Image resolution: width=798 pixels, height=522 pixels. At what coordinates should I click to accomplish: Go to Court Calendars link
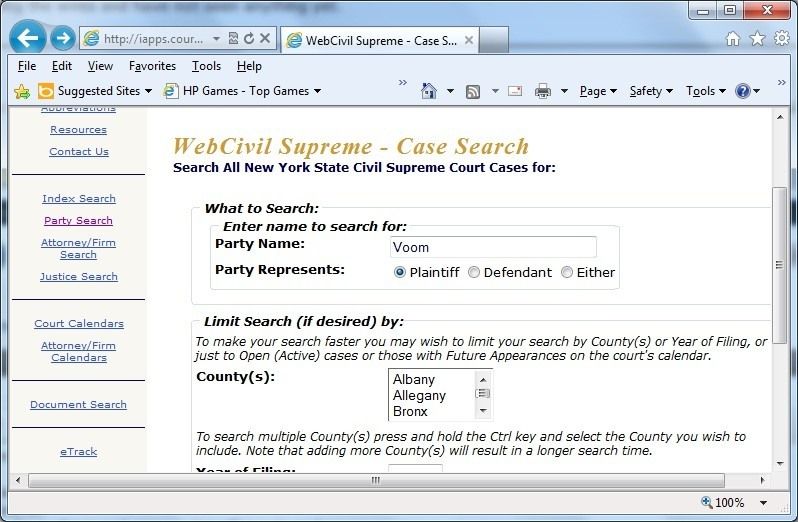click(79, 323)
